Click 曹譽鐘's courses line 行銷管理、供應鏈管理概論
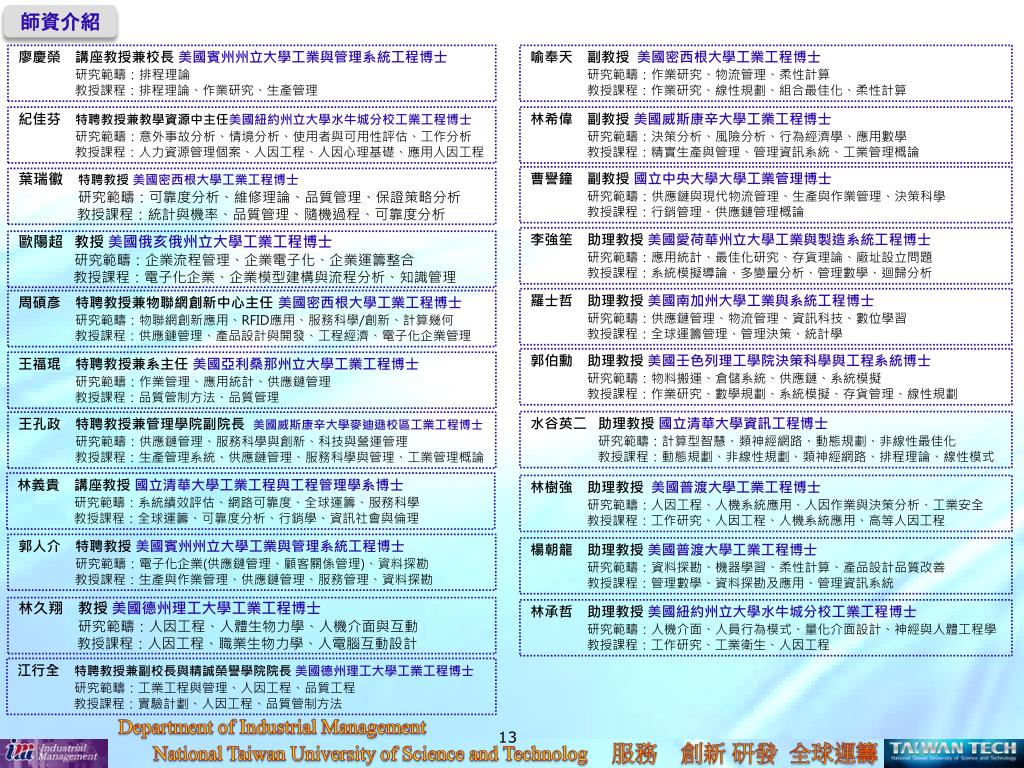Image resolution: width=1024 pixels, height=768 pixels. (x=696, y=212)
